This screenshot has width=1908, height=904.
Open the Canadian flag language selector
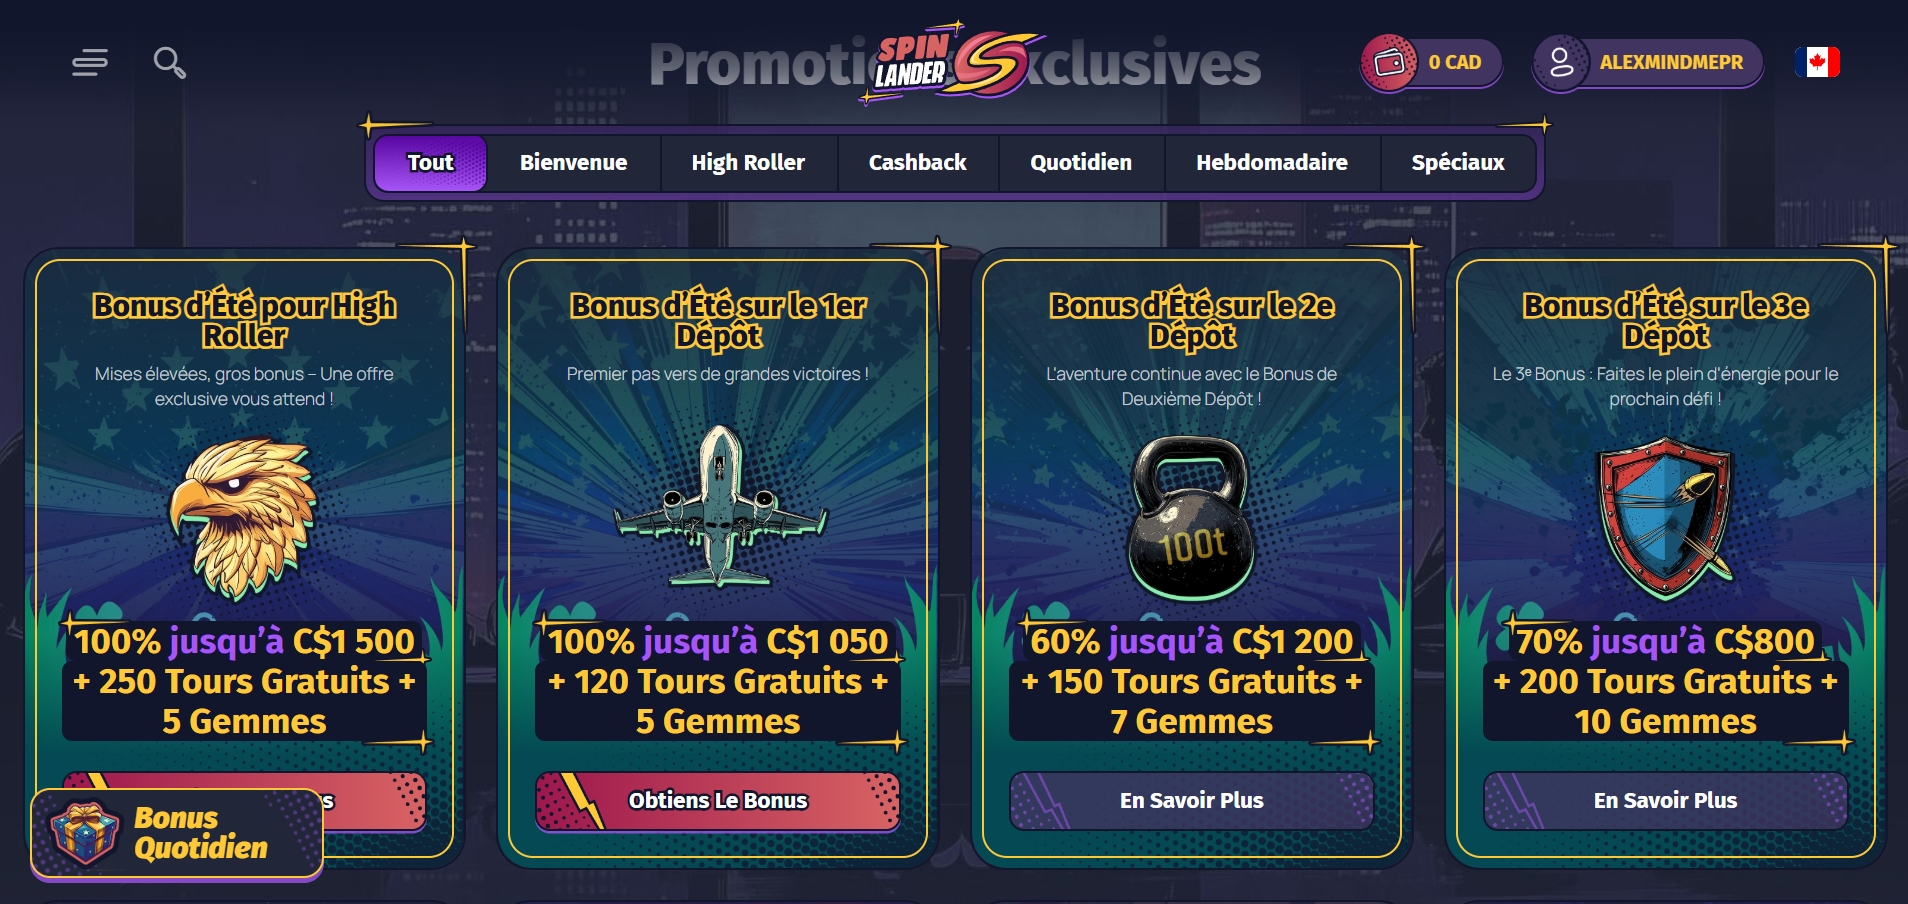tap(1817, 62)
